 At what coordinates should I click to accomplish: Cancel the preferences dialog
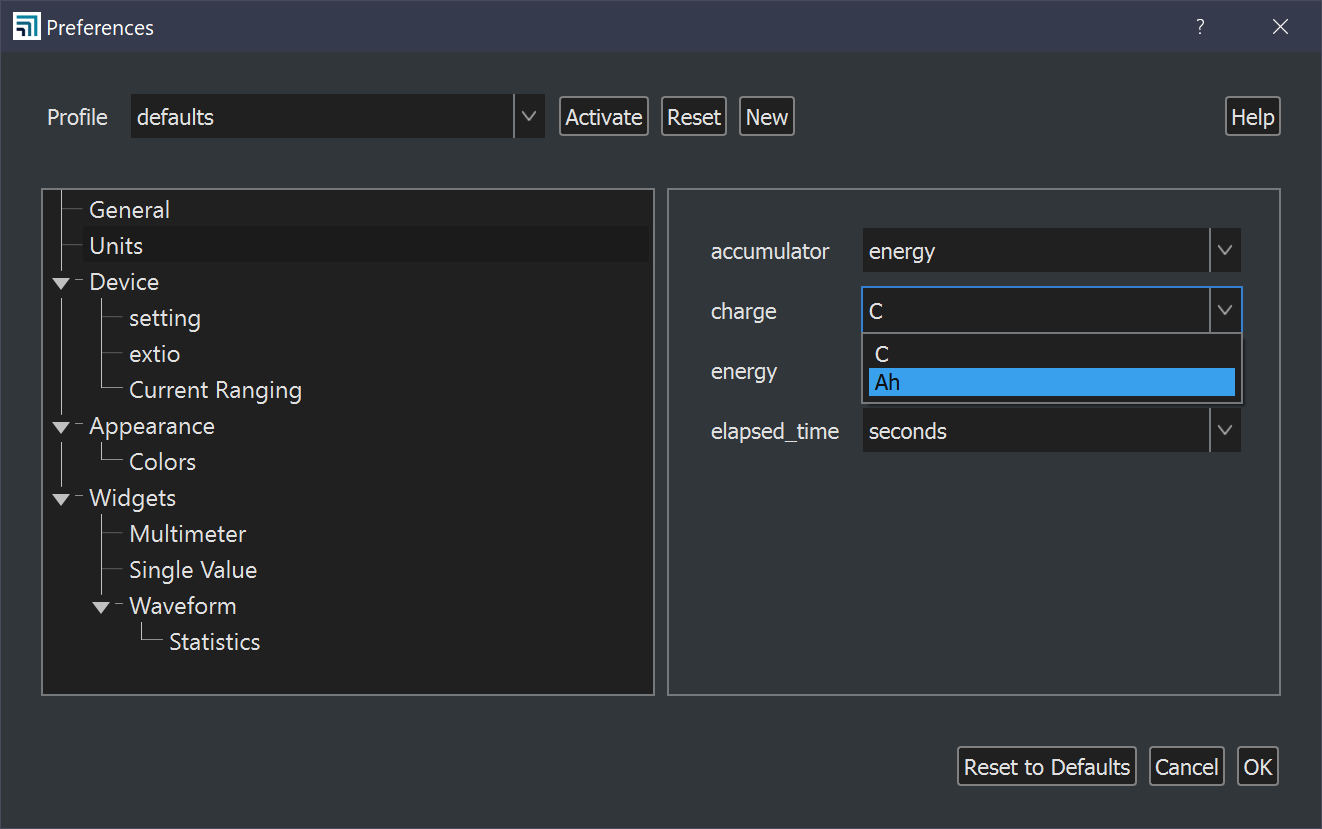point(1186,766)
